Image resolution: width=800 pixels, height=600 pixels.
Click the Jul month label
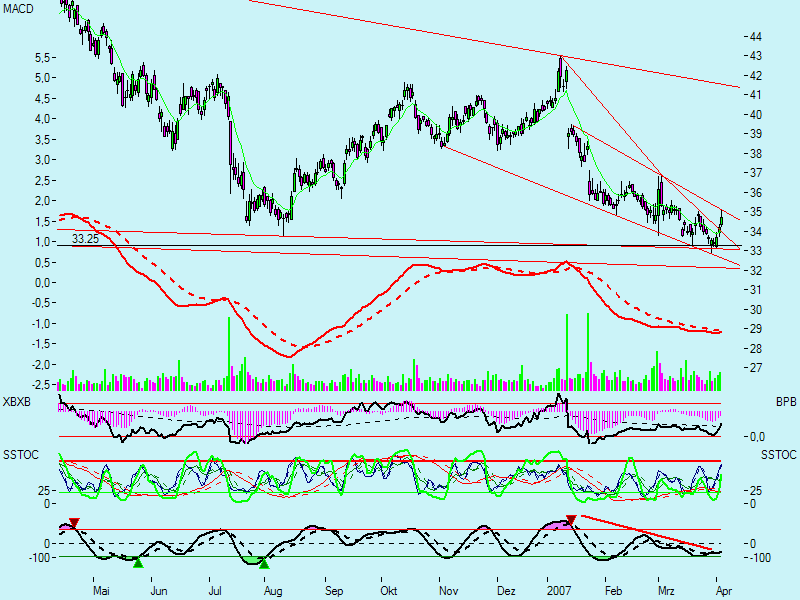tap(215, 591)
